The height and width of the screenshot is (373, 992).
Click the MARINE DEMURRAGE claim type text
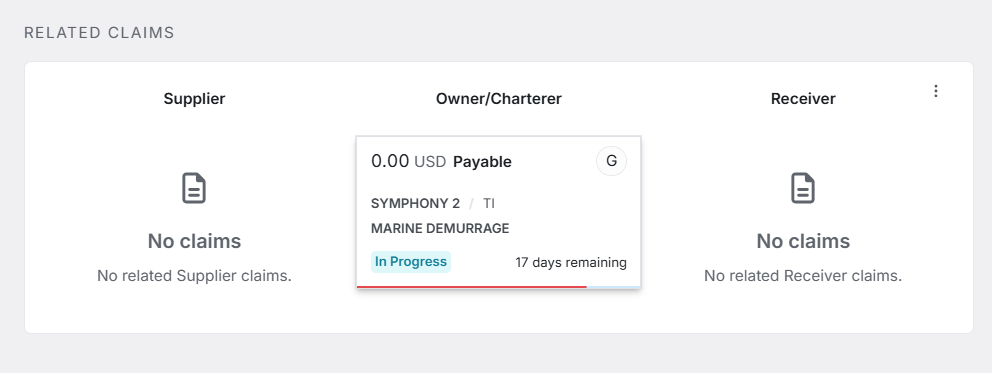click(x=440, y=228)
